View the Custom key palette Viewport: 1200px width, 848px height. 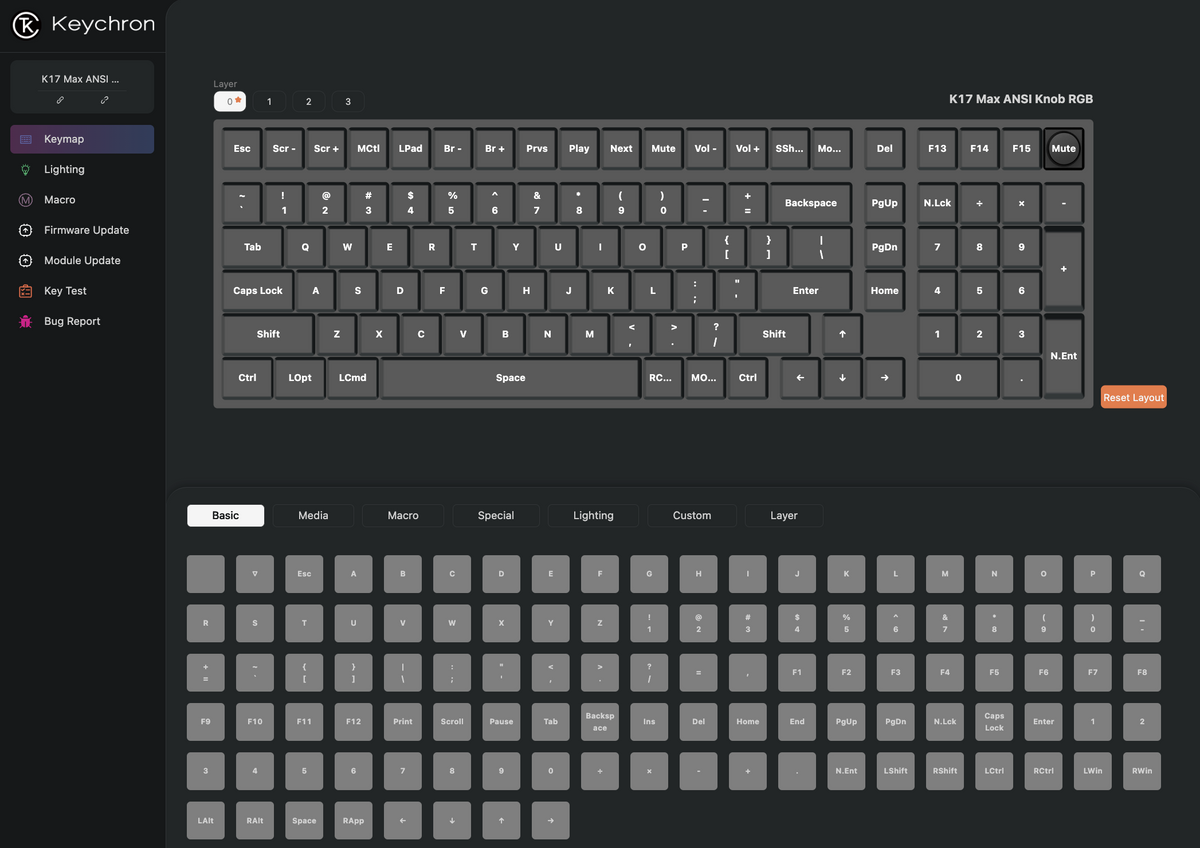click(x=691, y=515)
